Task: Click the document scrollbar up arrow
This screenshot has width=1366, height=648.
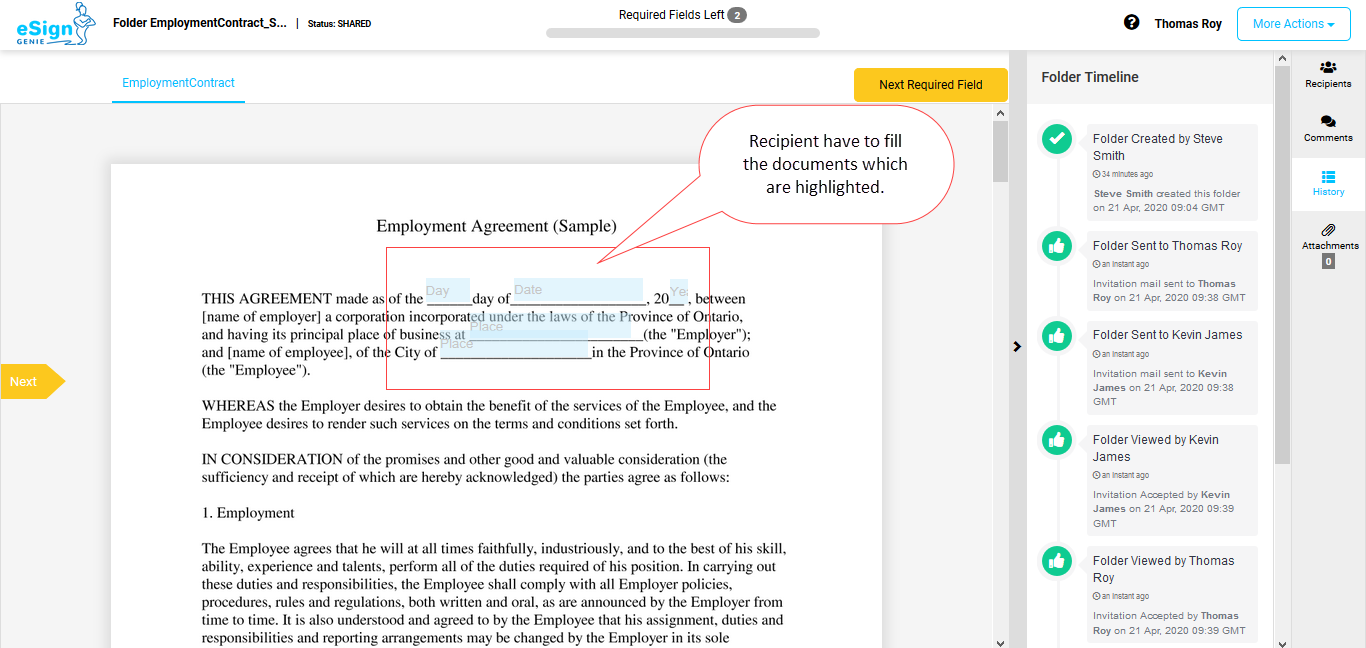Action: tap(1000, 113)
